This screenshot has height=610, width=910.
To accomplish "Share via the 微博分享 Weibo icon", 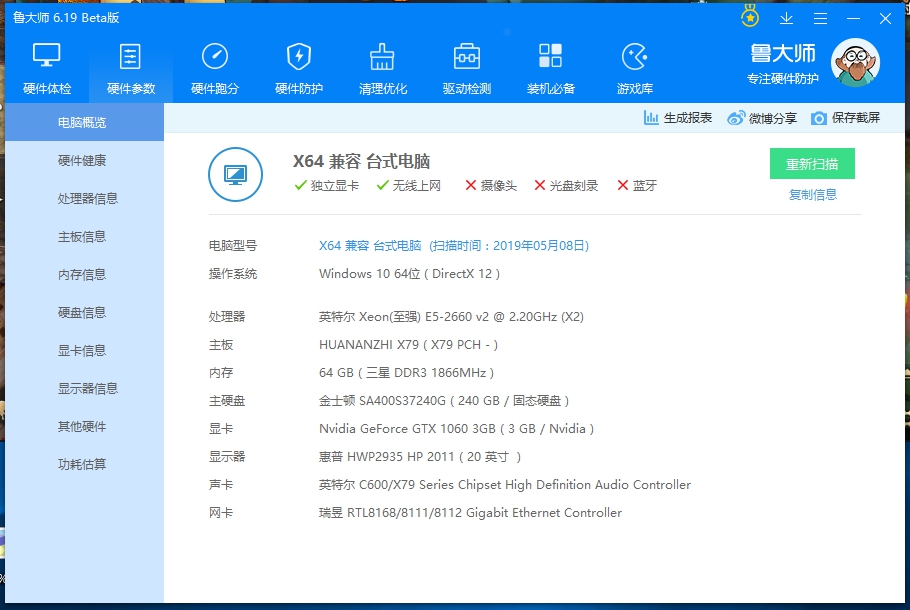I will point(736,118).
